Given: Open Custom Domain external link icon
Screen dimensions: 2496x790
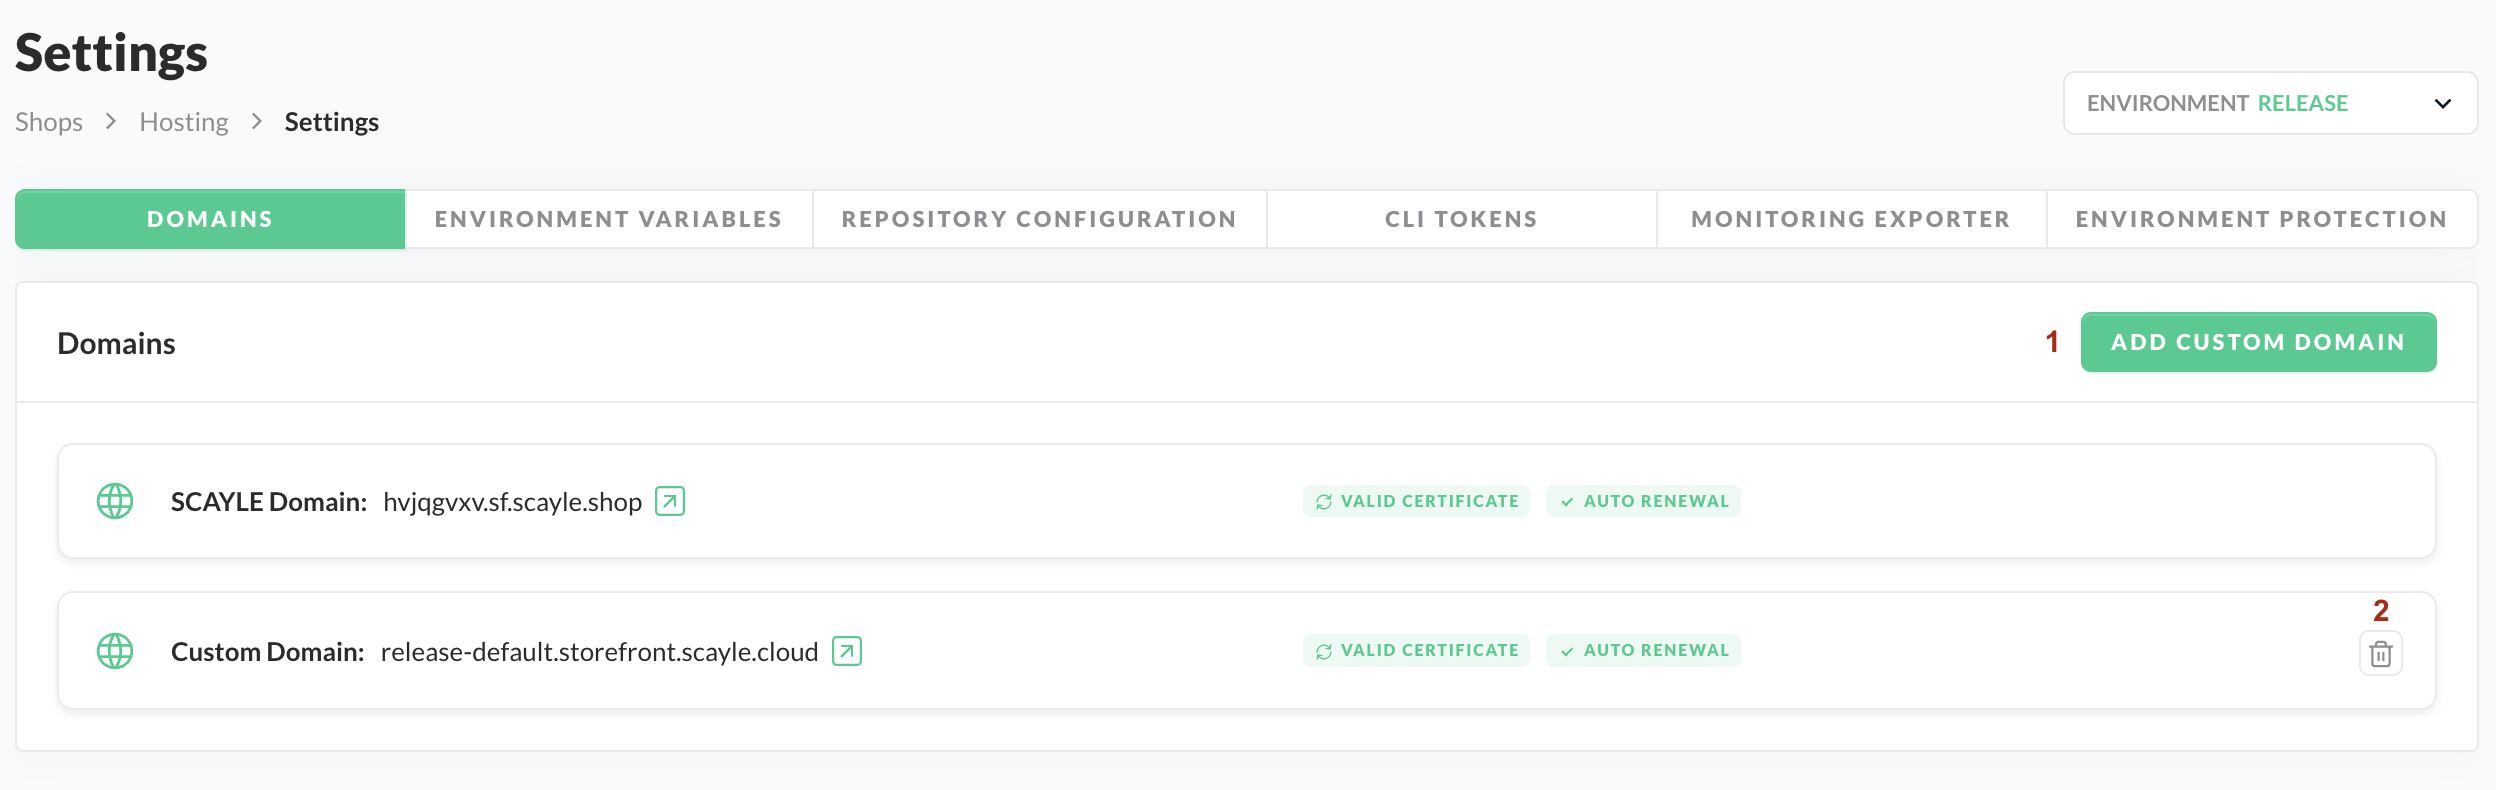Looking at the screenshot, I should tap(846, 651).
